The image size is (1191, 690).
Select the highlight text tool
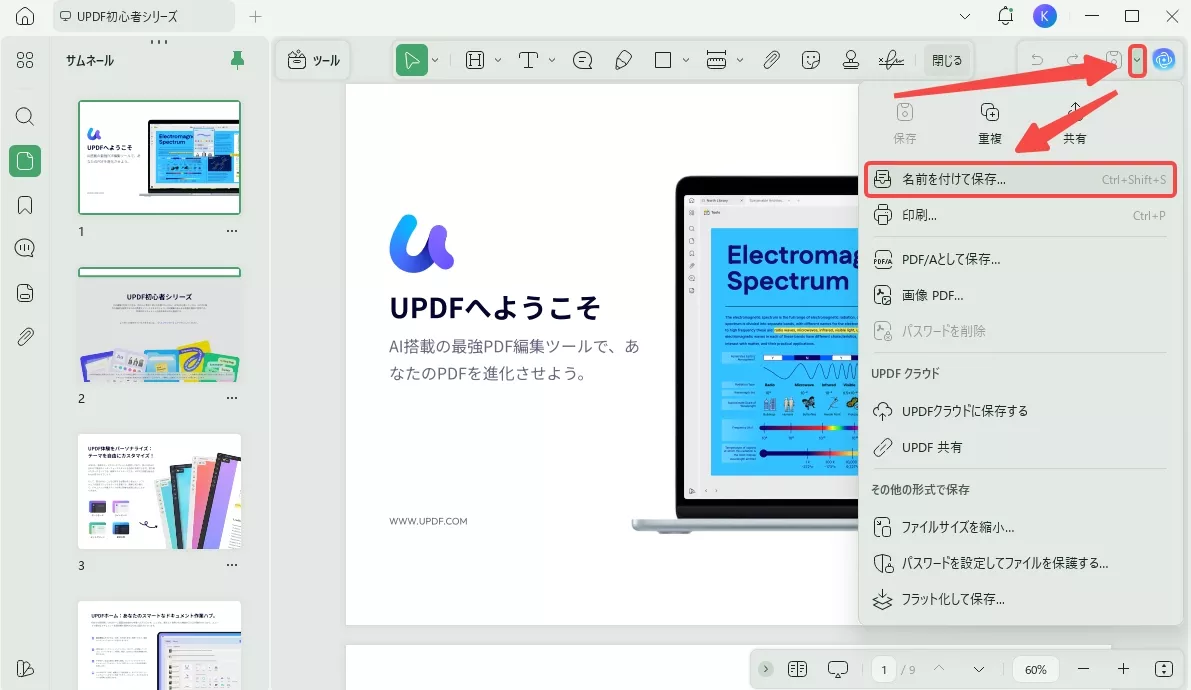[475, 60]
